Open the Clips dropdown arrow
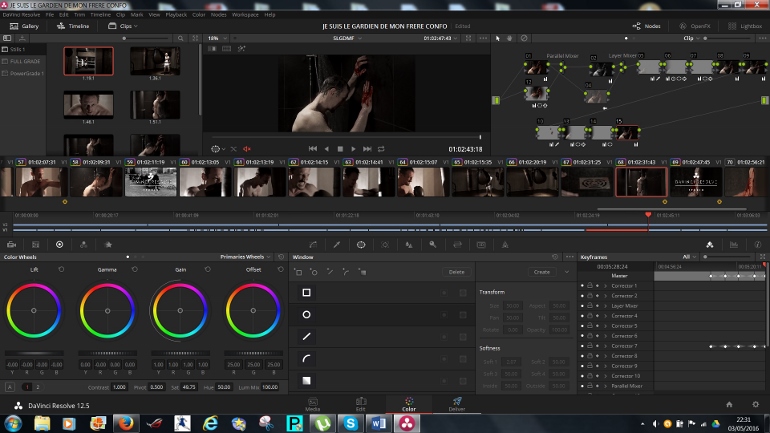Image resolution: width=770 pixels, height=433 pixels. pyautogui.click(x=136, y=26)
